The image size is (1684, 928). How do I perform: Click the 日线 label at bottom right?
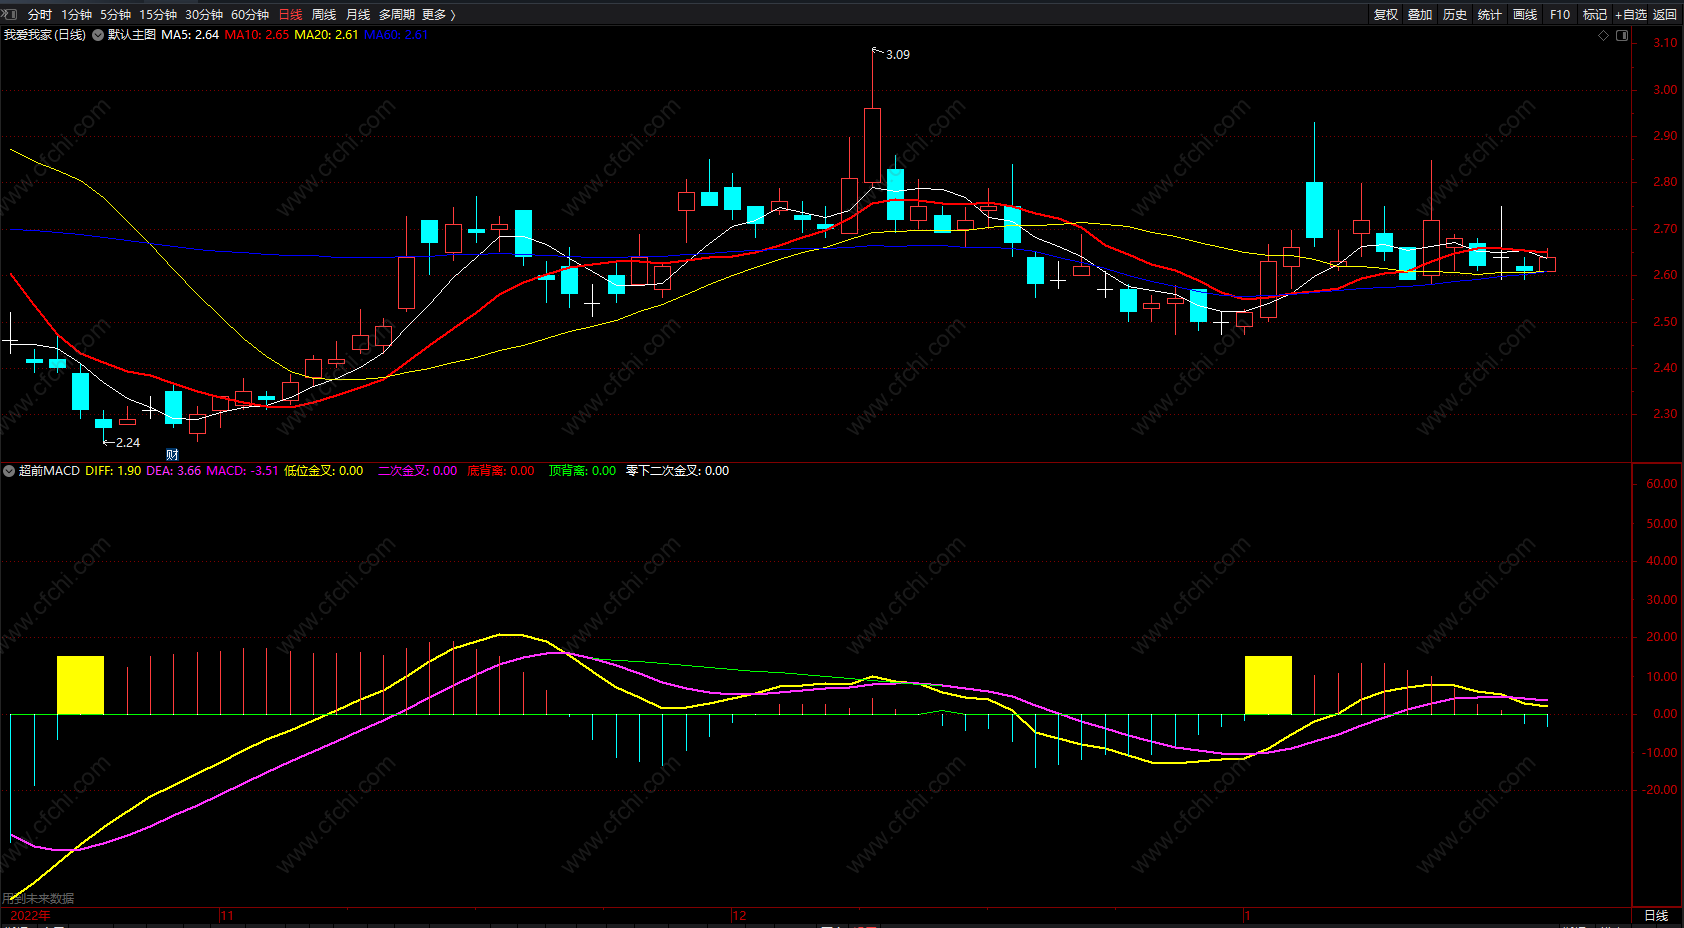click(x=1656, y=915)
